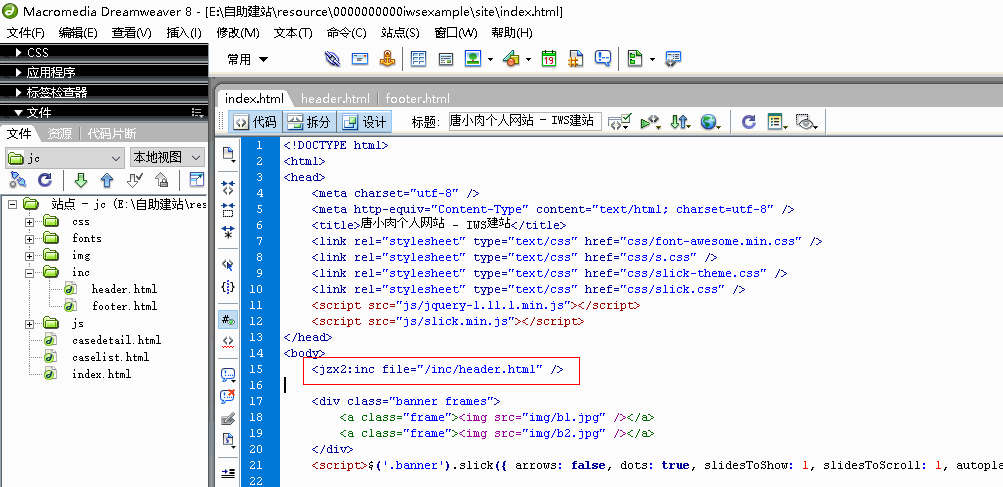
Task: Apply a comment from coding toolbar
Action: click(228, 374)
